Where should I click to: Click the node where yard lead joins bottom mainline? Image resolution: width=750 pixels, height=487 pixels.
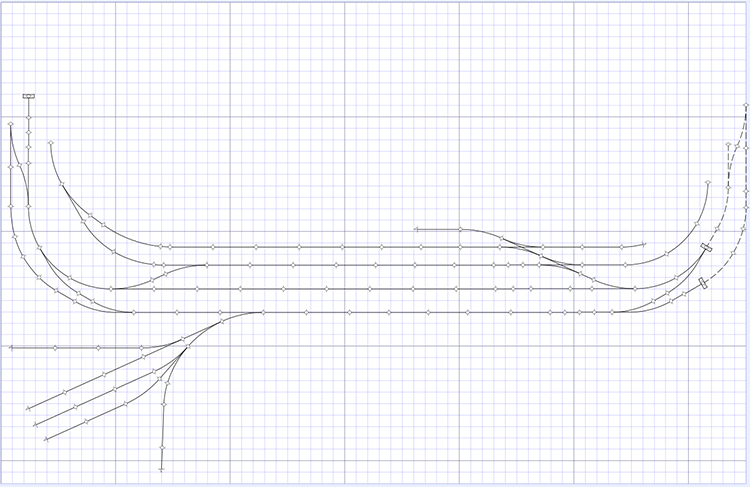[x=221, y=322]
